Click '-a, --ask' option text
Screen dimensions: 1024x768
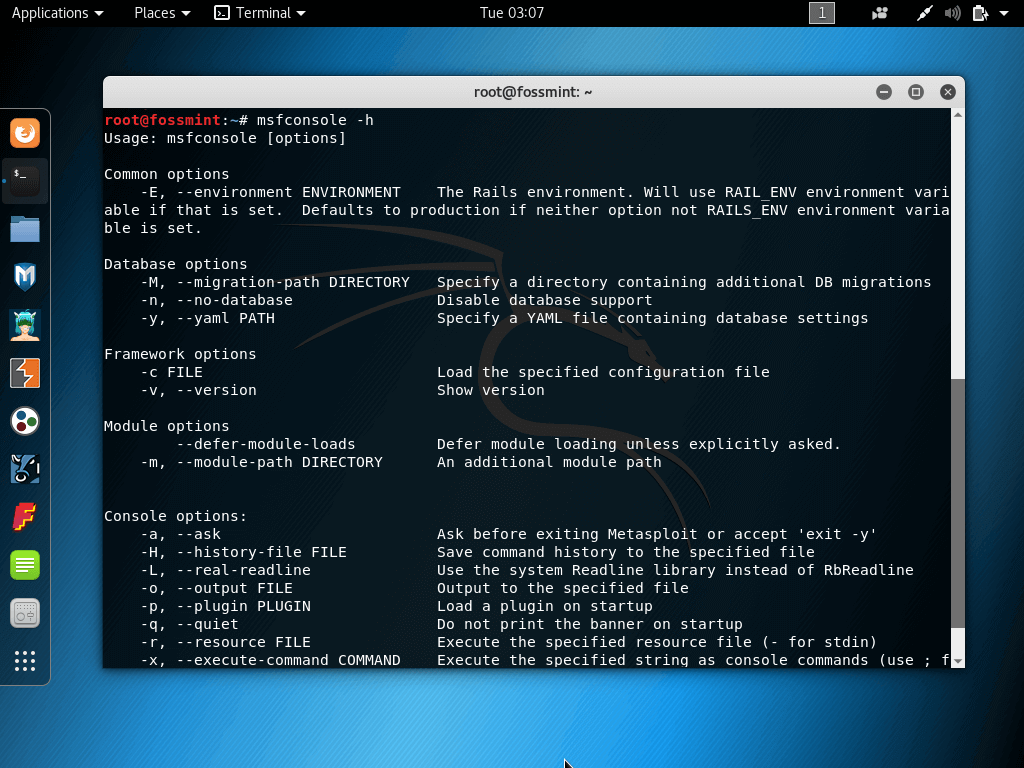coord(180,534)
